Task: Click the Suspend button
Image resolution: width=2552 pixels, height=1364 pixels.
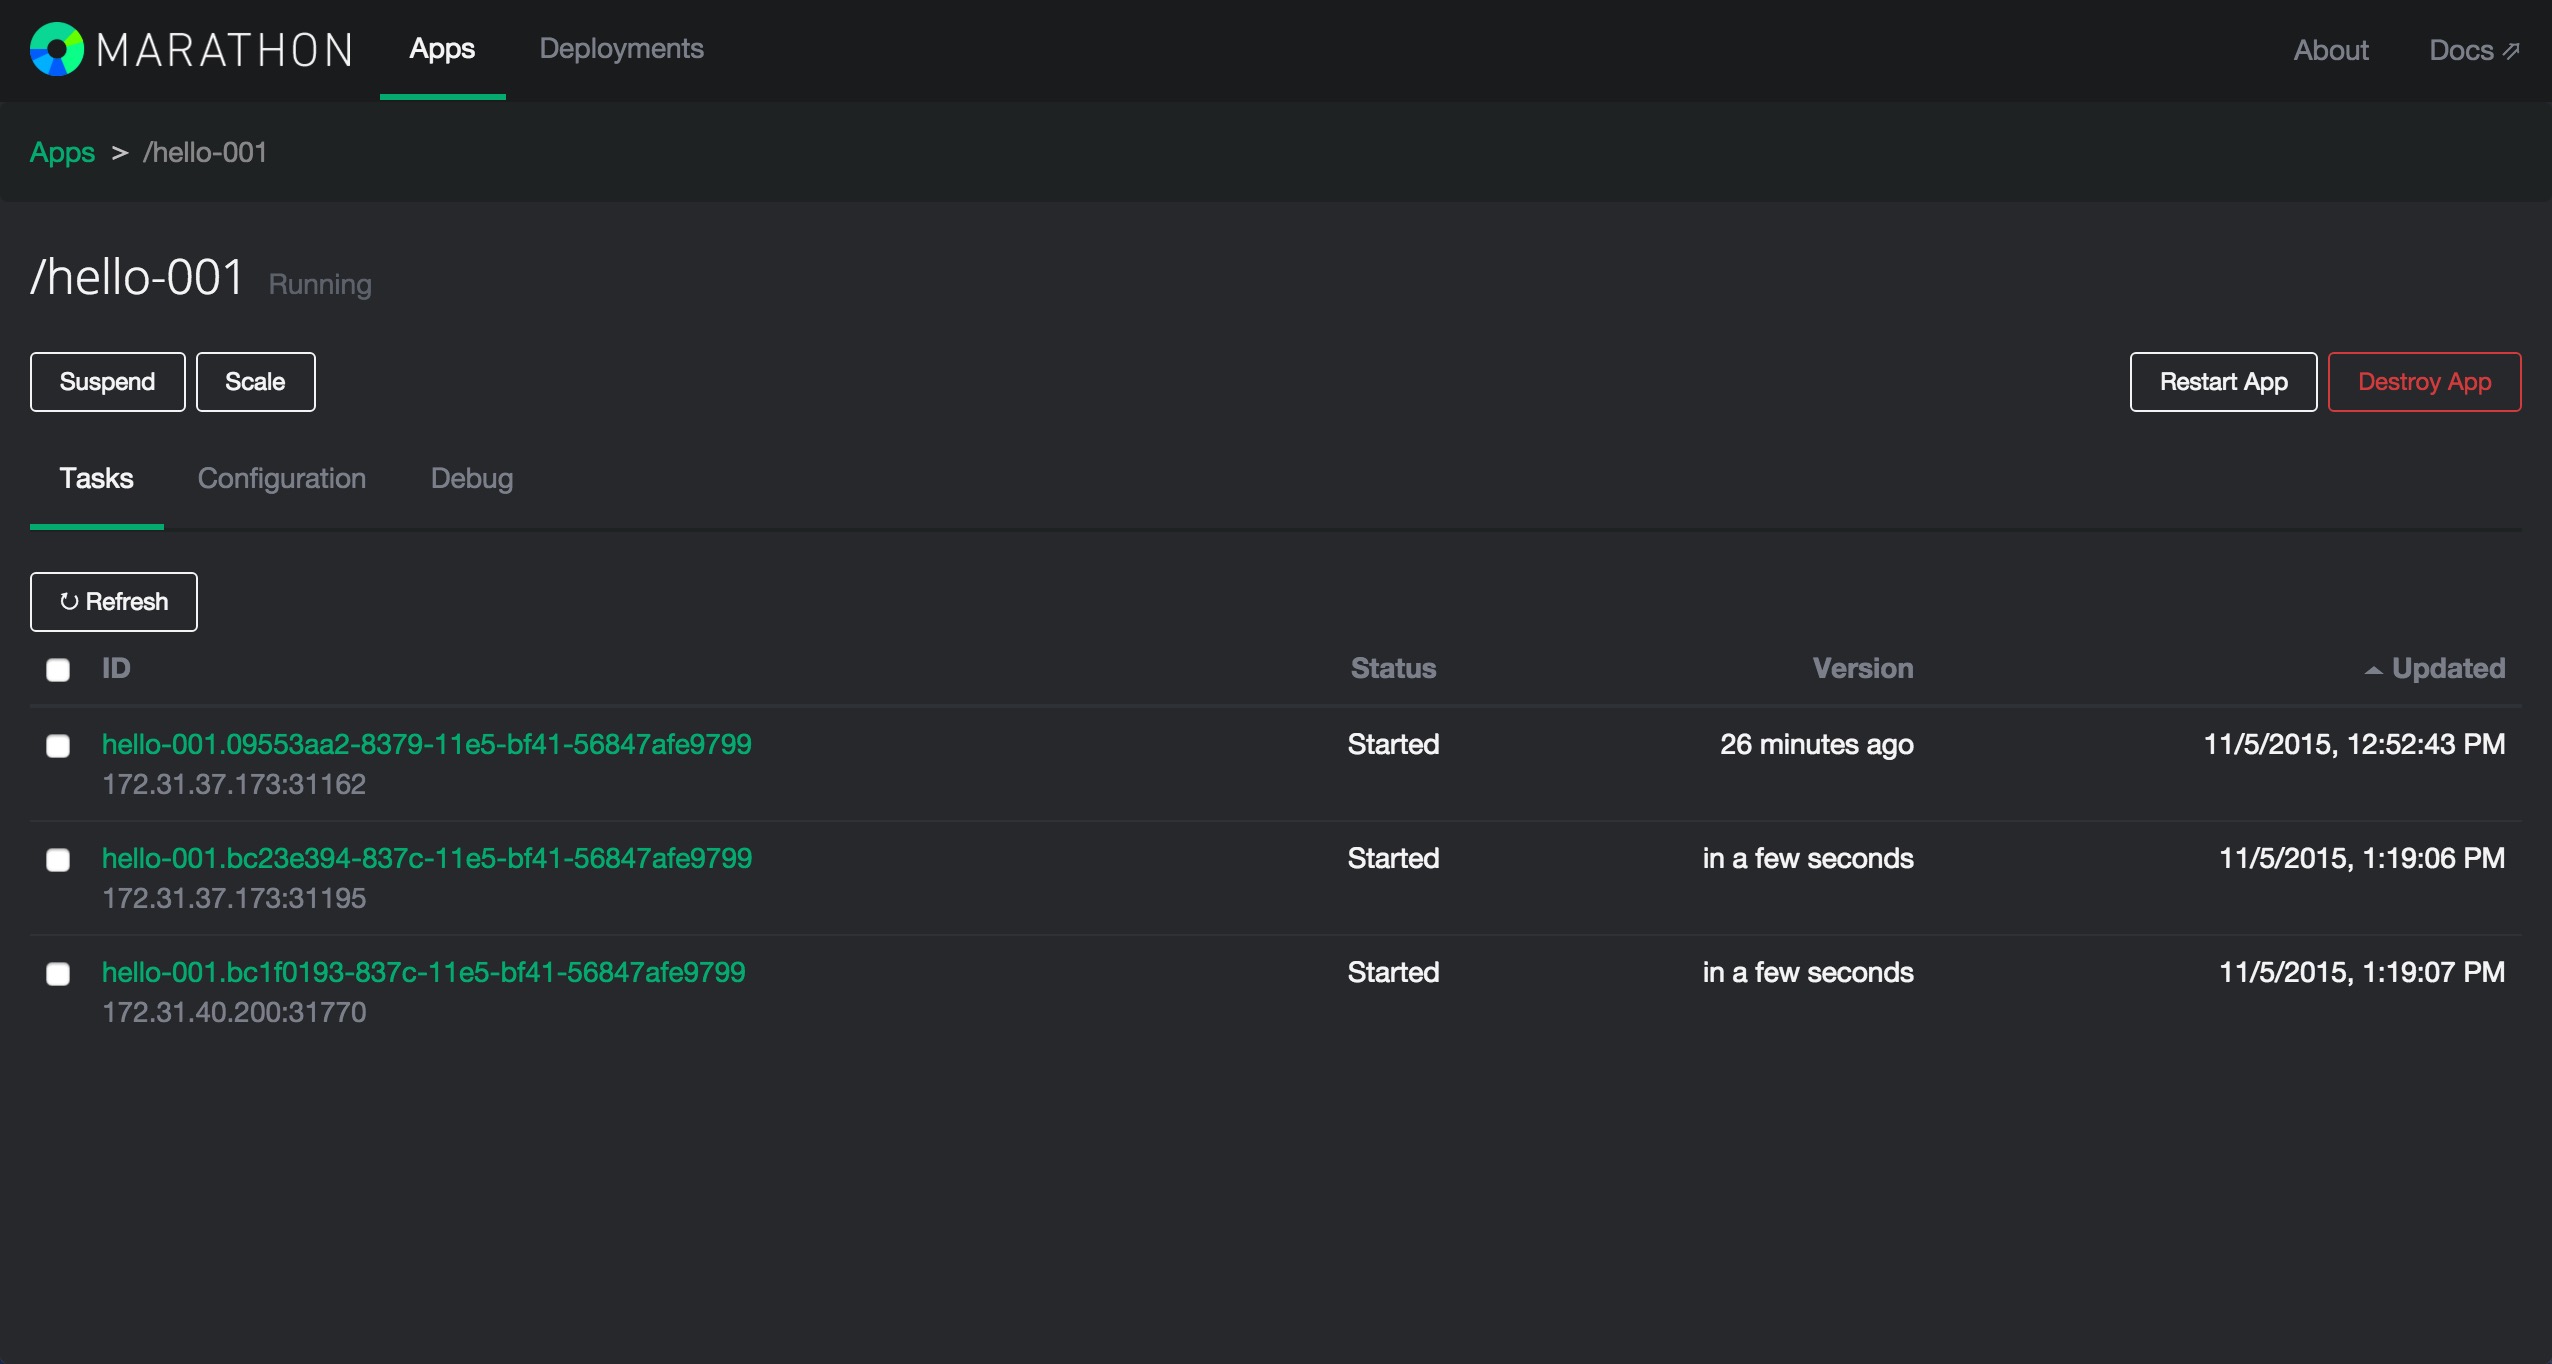Action: pos(107,382)
